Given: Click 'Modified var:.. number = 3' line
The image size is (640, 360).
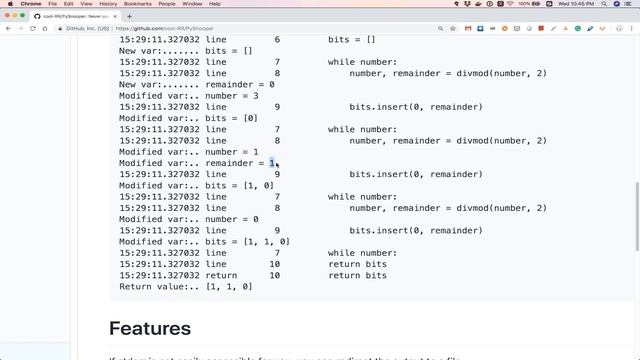Looking at the screenshot, I should (189, 96).
